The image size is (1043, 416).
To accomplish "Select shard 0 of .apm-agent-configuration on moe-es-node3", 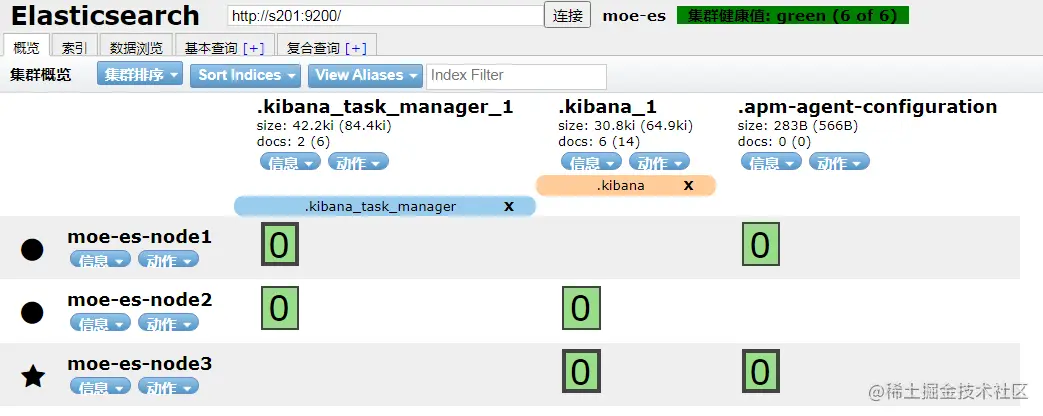I will (760, 371).
